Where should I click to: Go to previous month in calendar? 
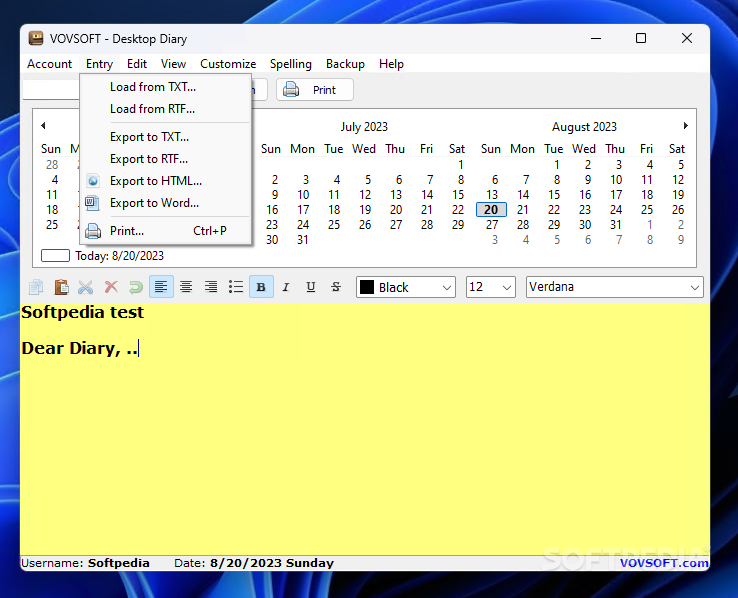click(x=43, y=126)
